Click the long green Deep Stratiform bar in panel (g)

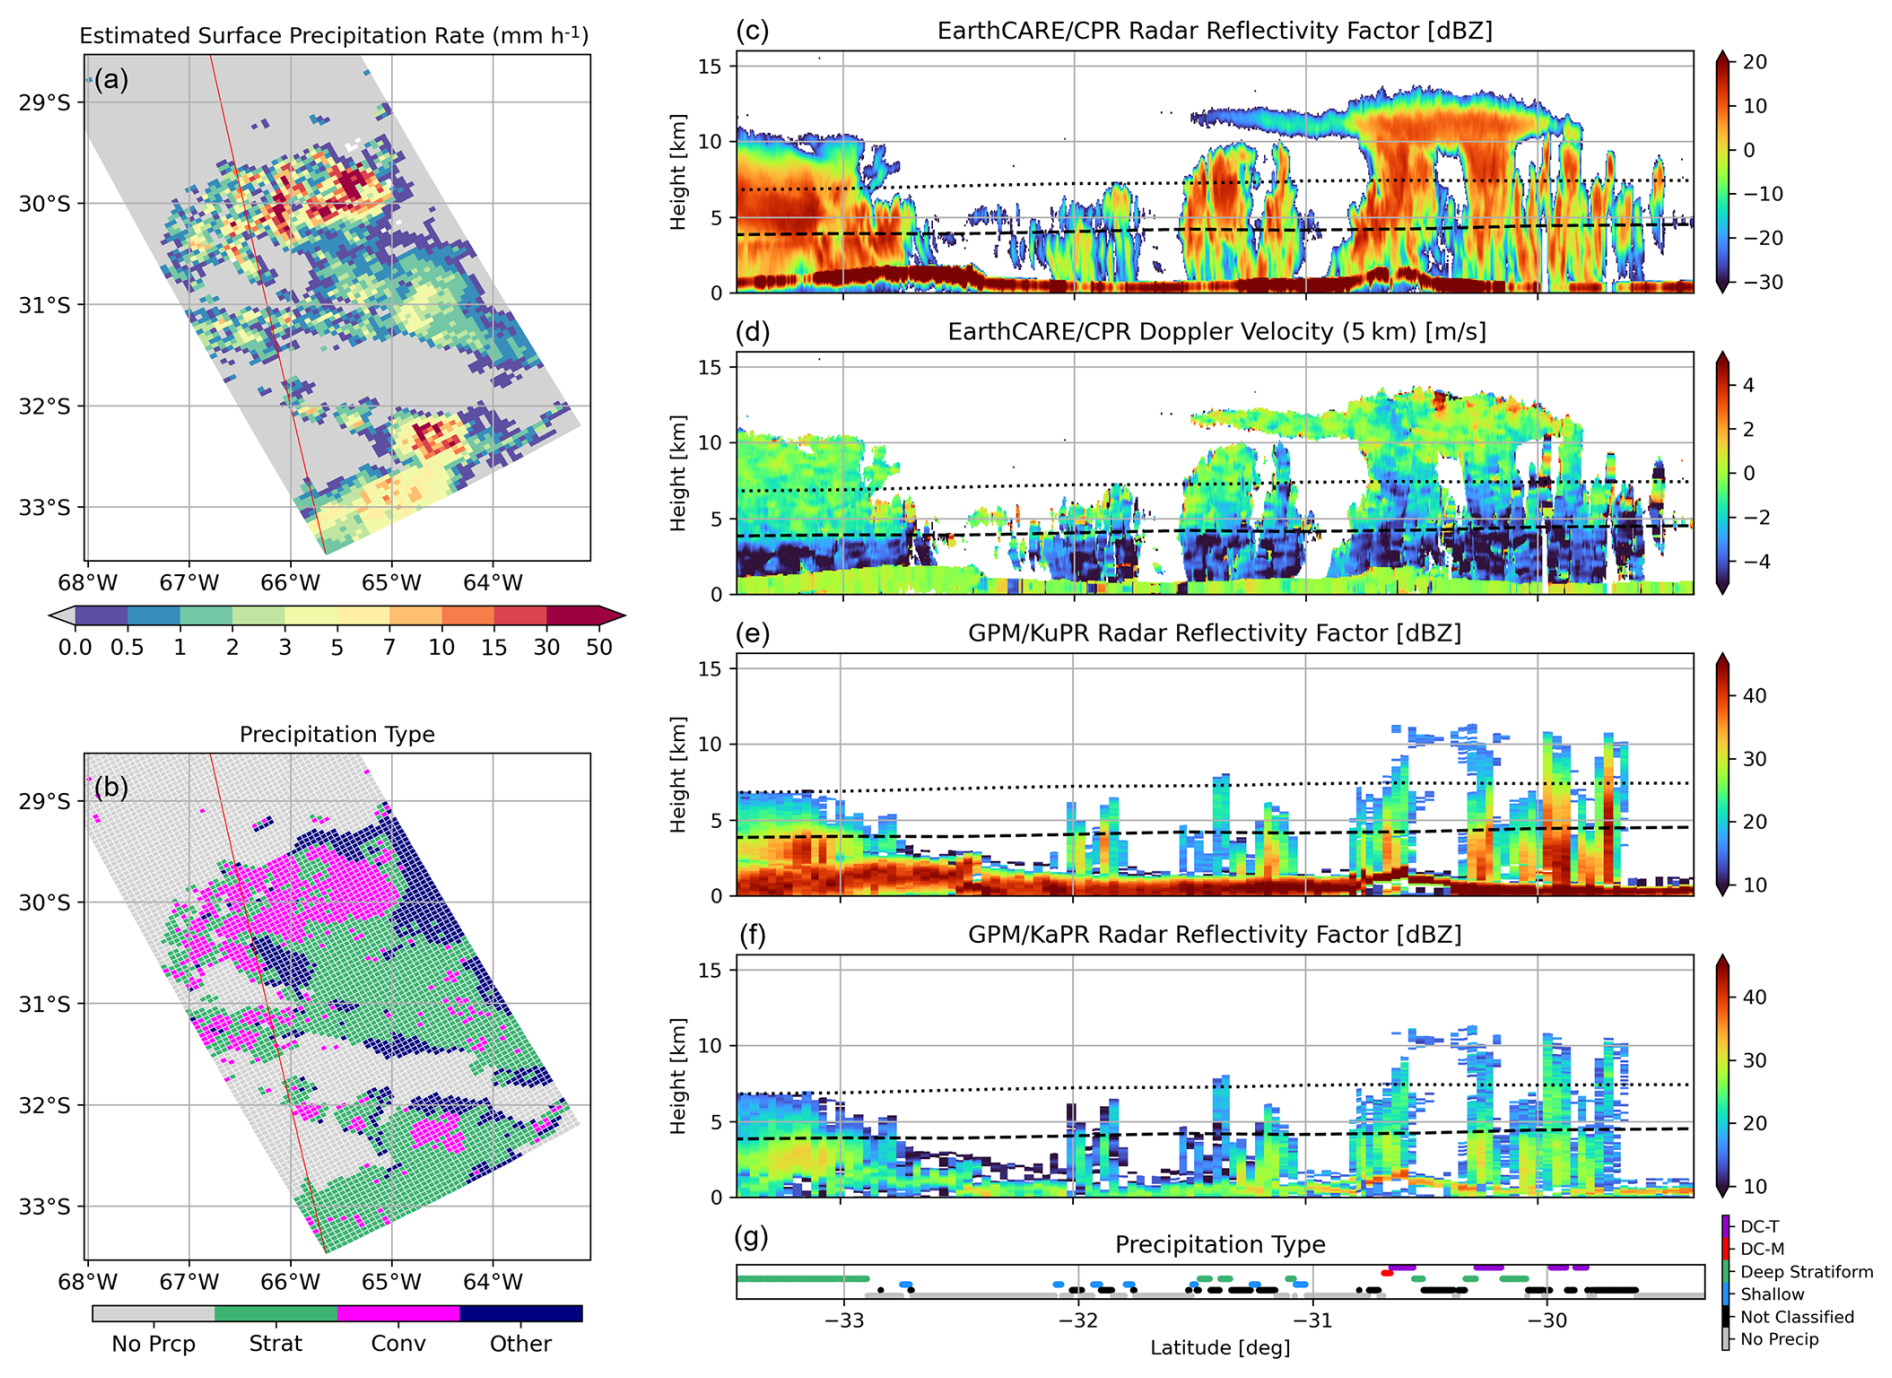click(802, 1279)
